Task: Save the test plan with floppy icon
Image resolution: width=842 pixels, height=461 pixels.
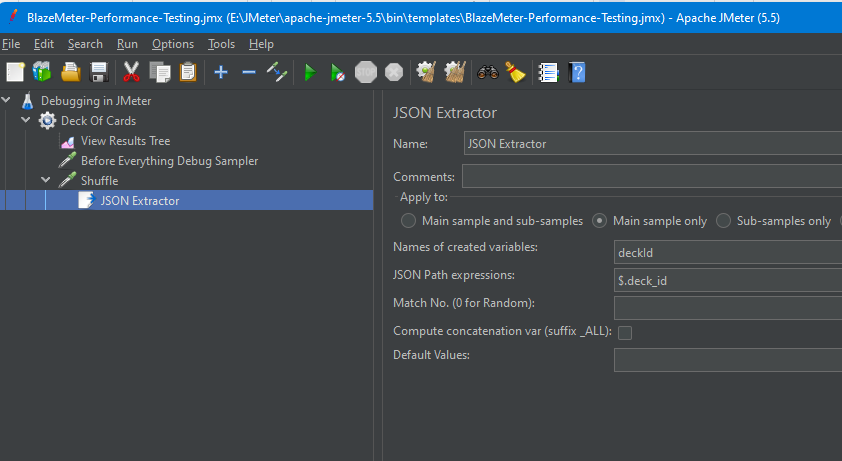Action: tap(99, 72)
